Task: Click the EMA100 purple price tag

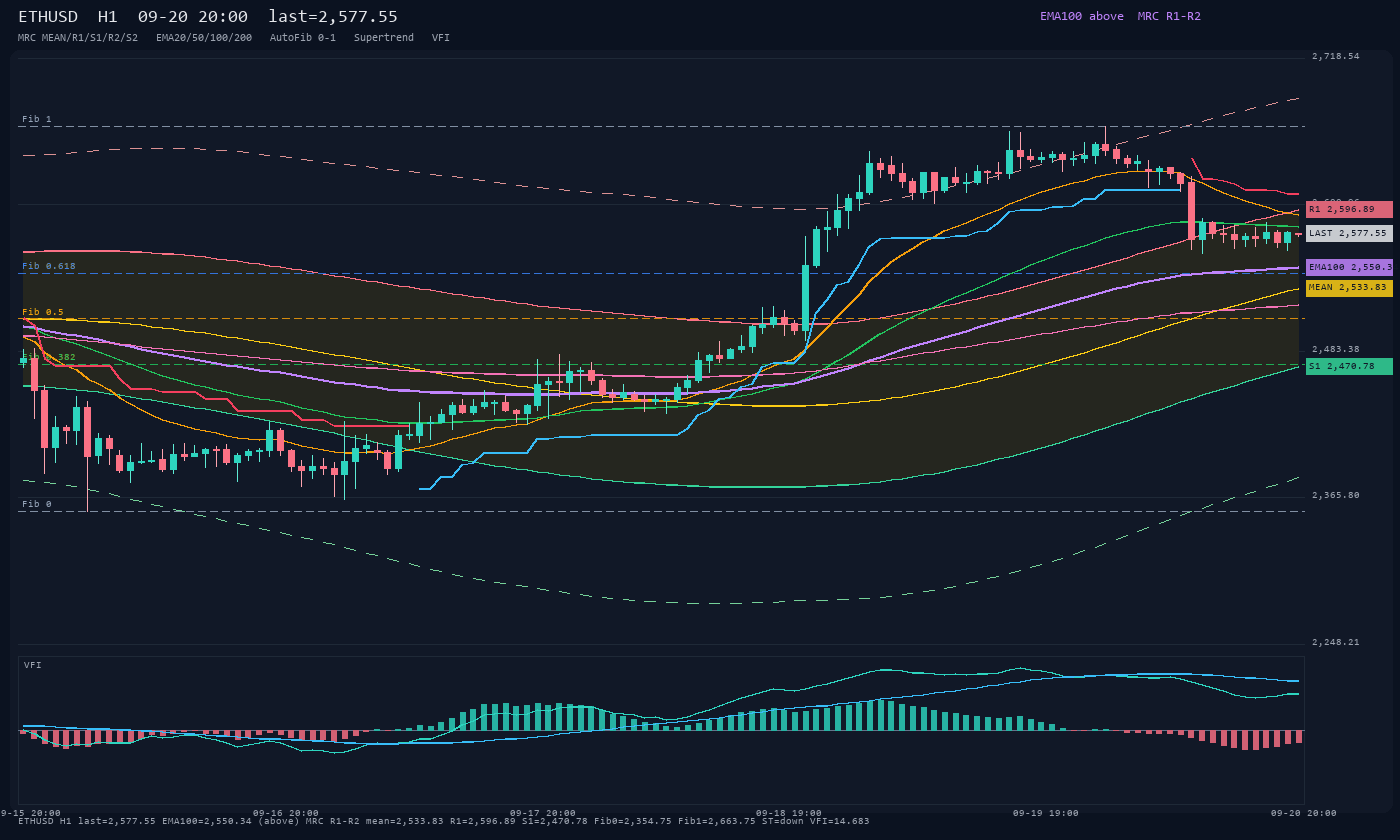Action: coord(1348,267)
